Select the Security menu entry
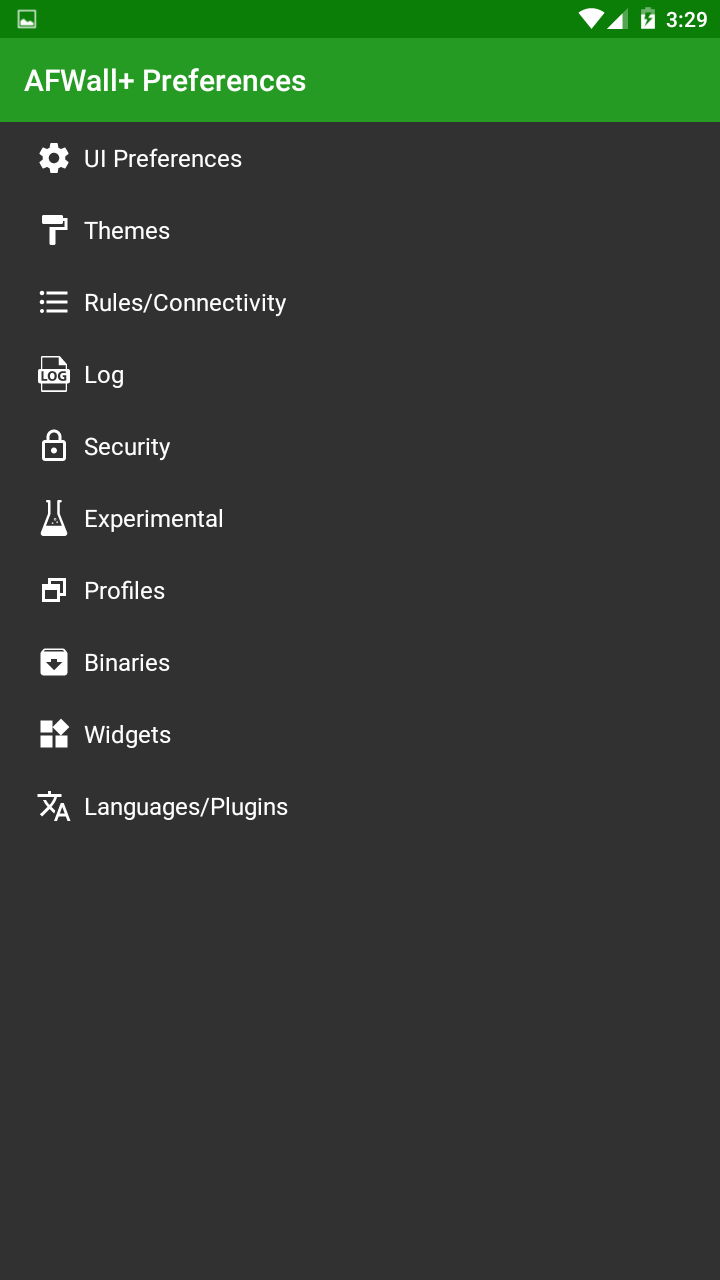 127,447
